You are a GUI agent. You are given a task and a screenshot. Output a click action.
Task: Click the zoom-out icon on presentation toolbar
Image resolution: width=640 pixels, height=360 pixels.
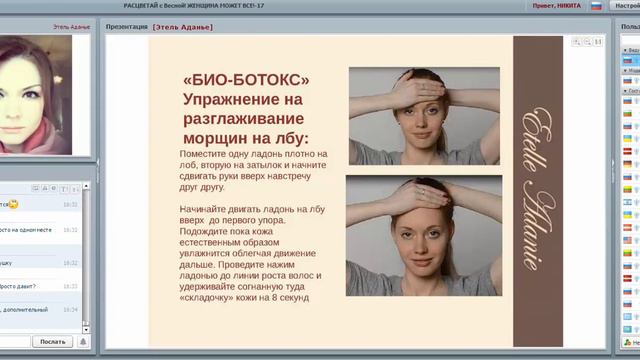587,42
